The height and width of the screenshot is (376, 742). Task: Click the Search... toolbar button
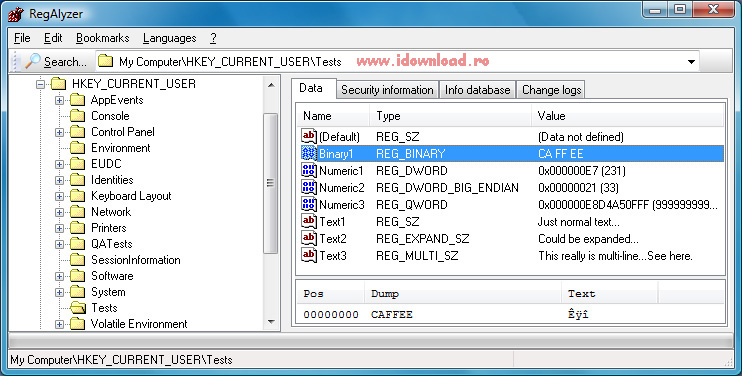coord(56,61)
